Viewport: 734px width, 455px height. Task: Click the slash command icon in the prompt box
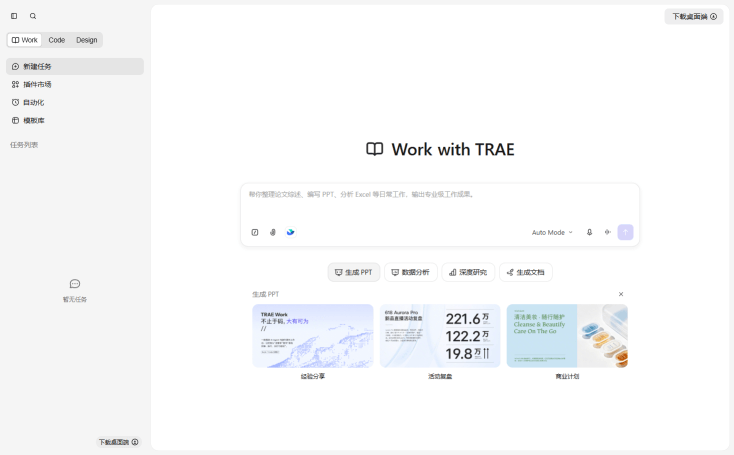255,232
